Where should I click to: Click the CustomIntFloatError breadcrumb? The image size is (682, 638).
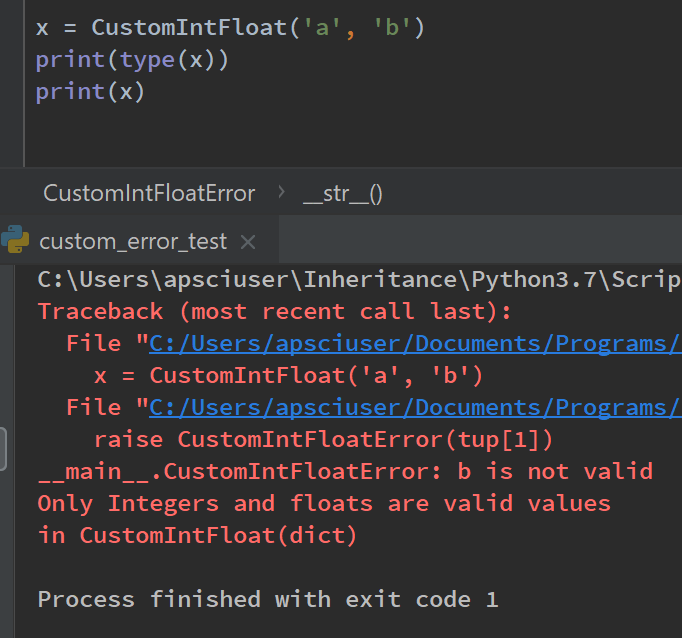click(x=149, y=193)
